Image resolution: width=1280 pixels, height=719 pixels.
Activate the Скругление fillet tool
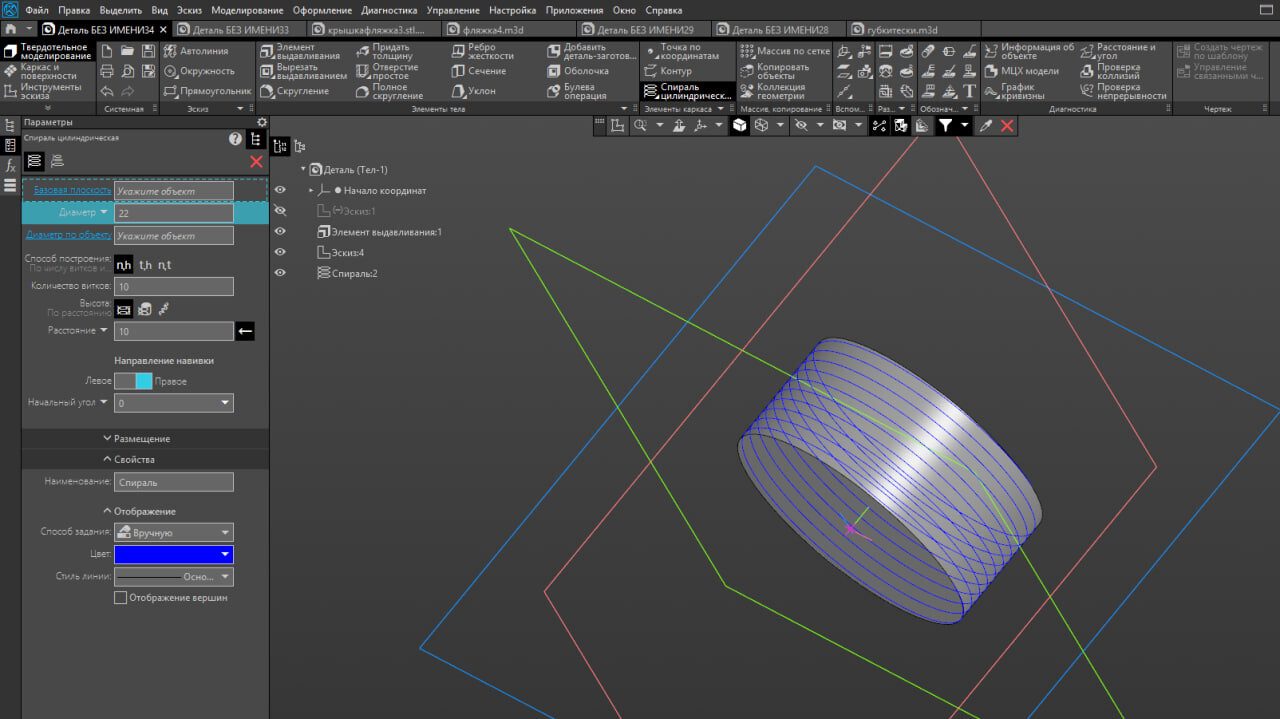click(x=294, y=91)
